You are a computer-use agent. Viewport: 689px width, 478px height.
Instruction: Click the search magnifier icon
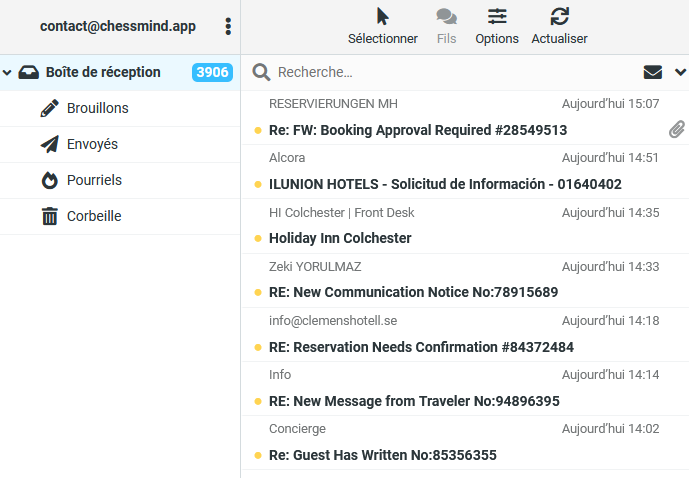click(x=261, y=72)
